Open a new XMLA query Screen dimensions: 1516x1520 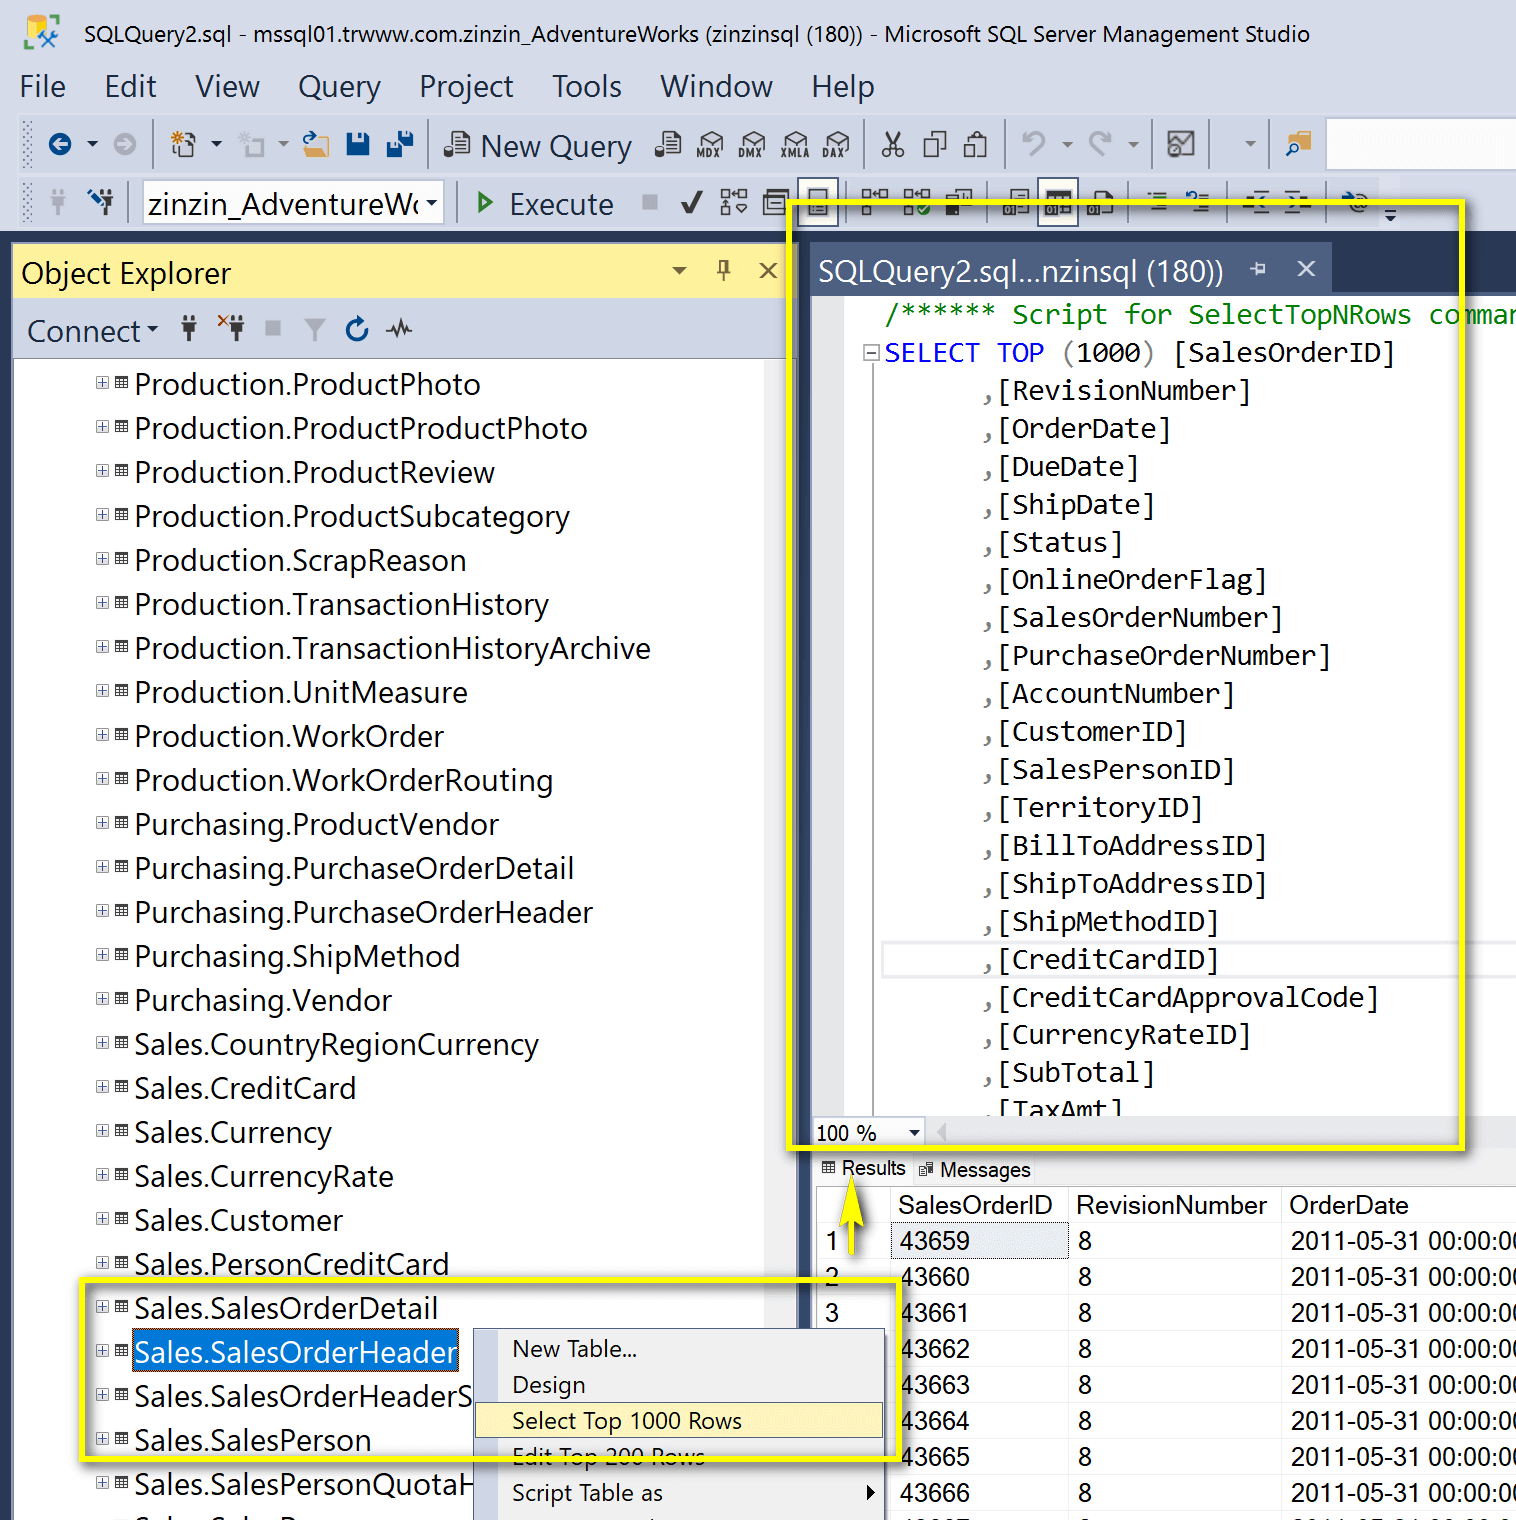click(x=795, y=145)
